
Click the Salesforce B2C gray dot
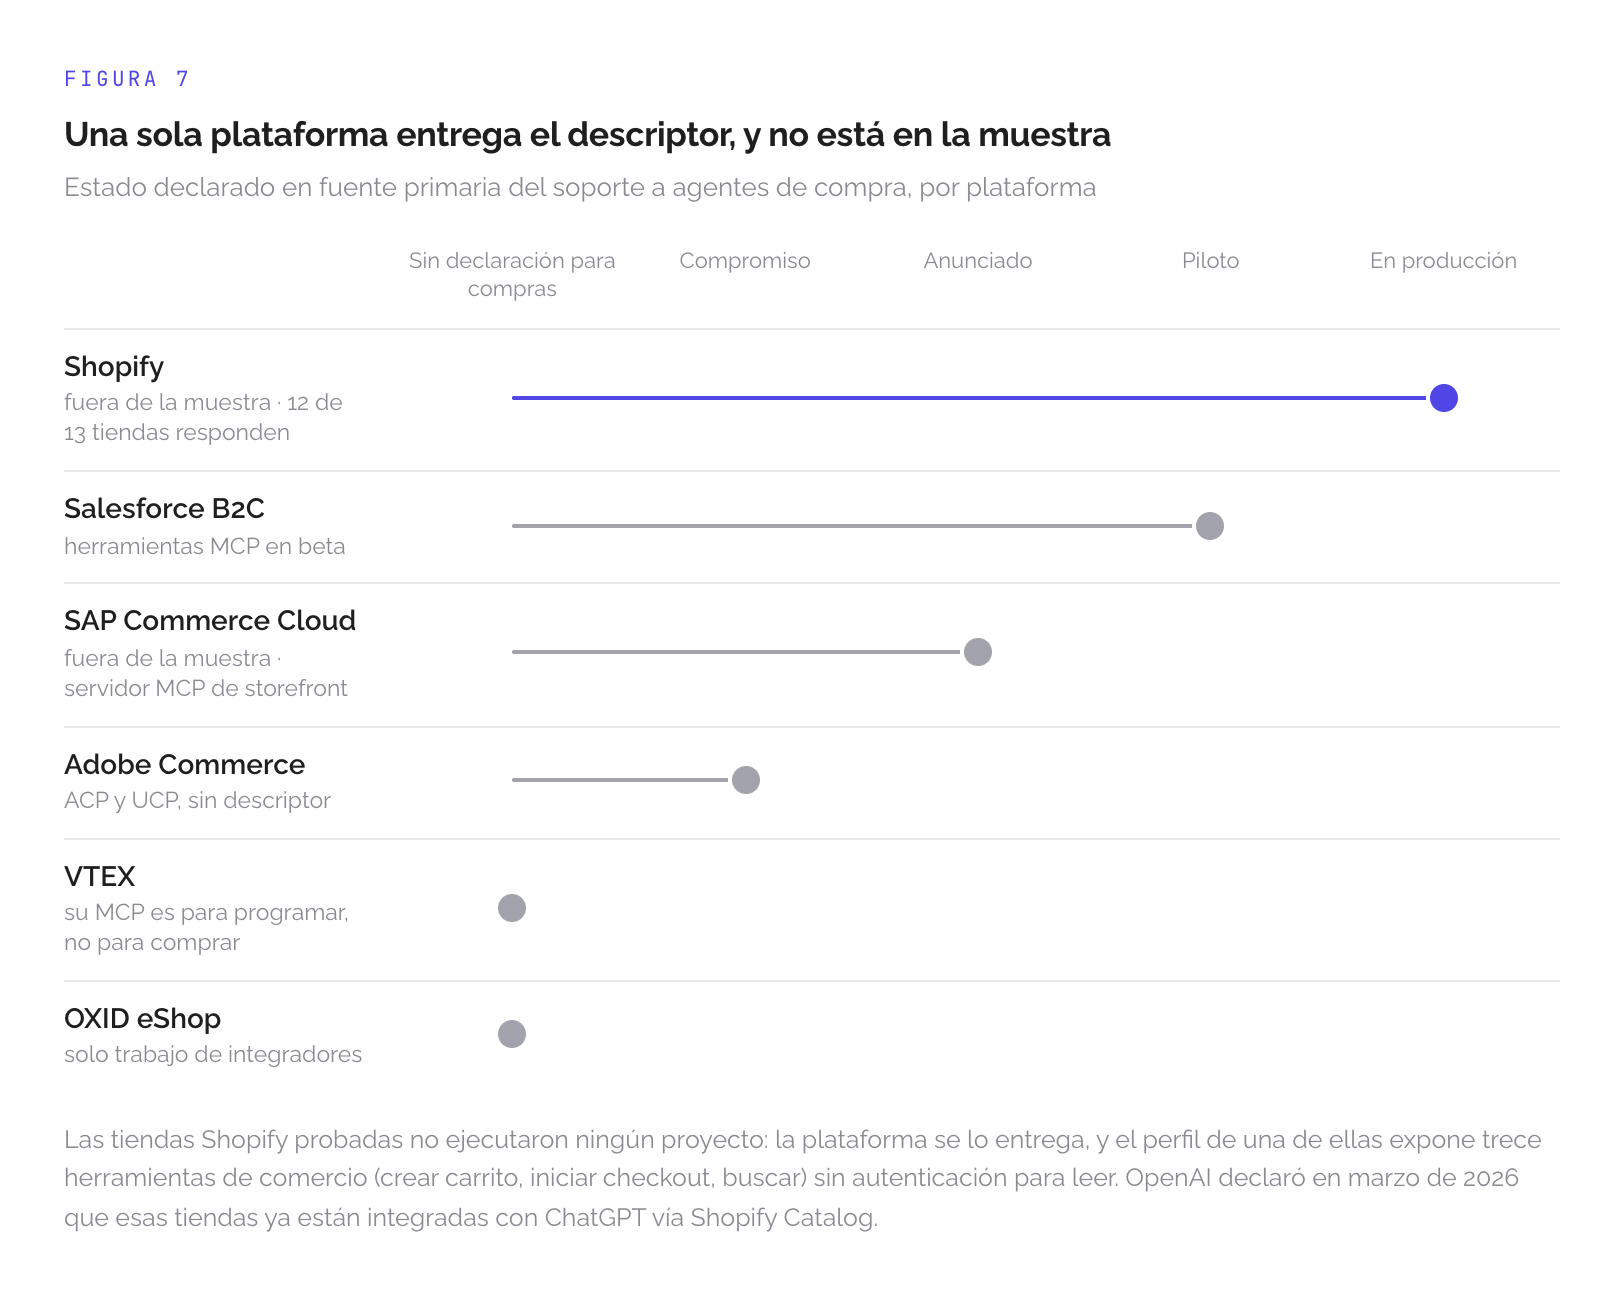click(1210, 526)
